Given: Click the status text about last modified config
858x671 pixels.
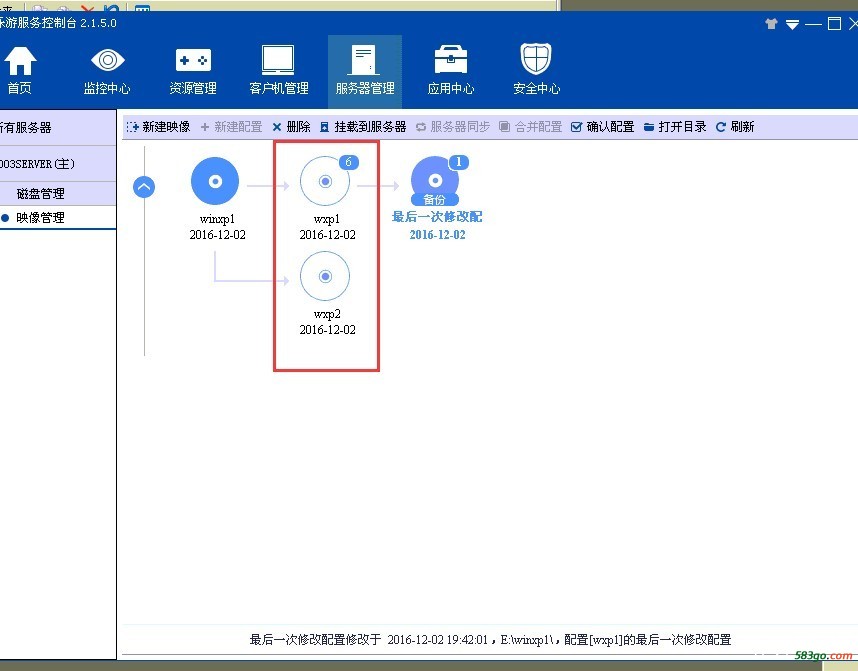Looking at the screenshot, I should pyautogui.click(x=490, y=639).
